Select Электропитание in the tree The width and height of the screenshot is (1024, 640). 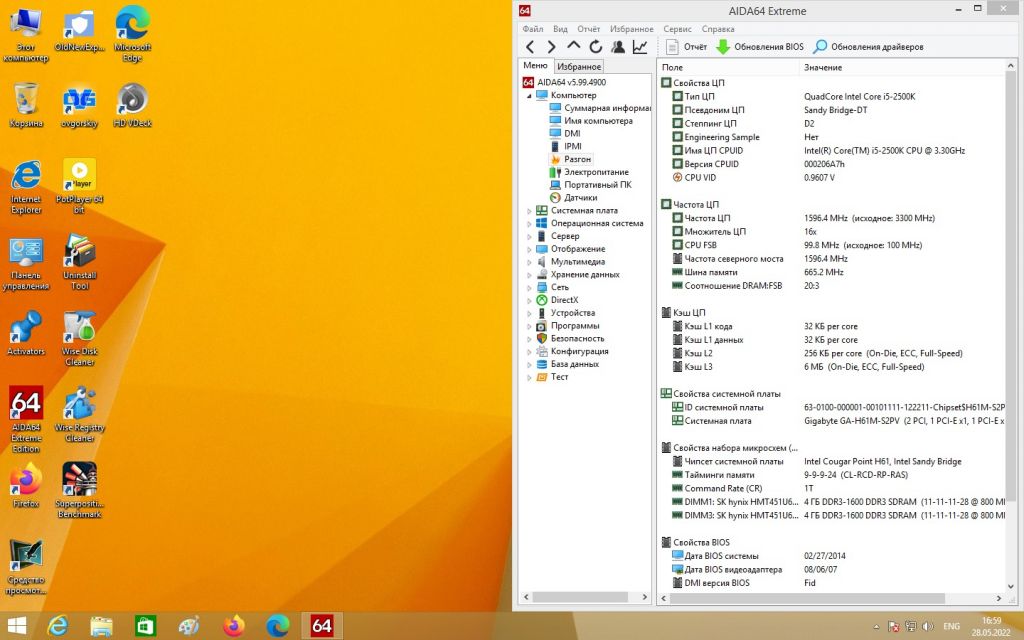click(x=589, y=172)
